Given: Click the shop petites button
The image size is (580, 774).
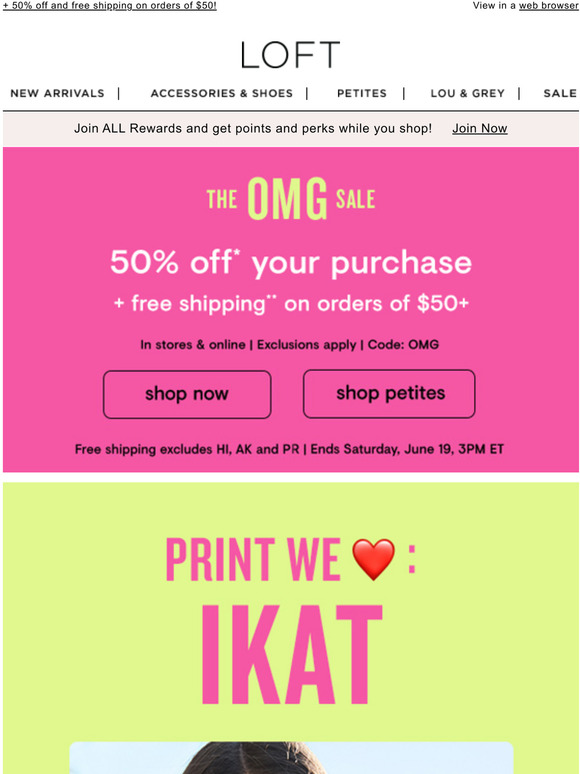Looking at the screenshot, I should 389,393.
